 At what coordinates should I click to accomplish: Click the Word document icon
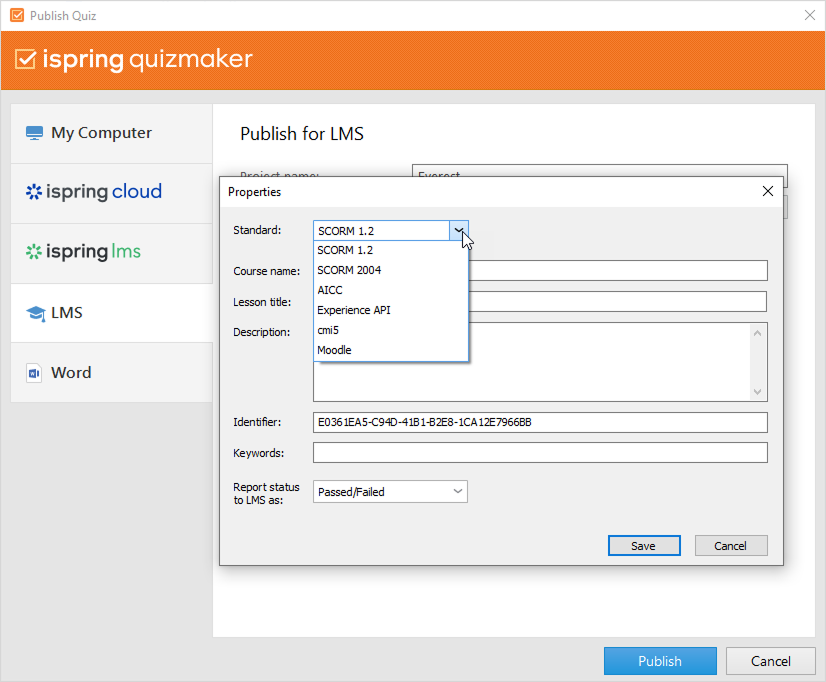(x=34, y=373)
